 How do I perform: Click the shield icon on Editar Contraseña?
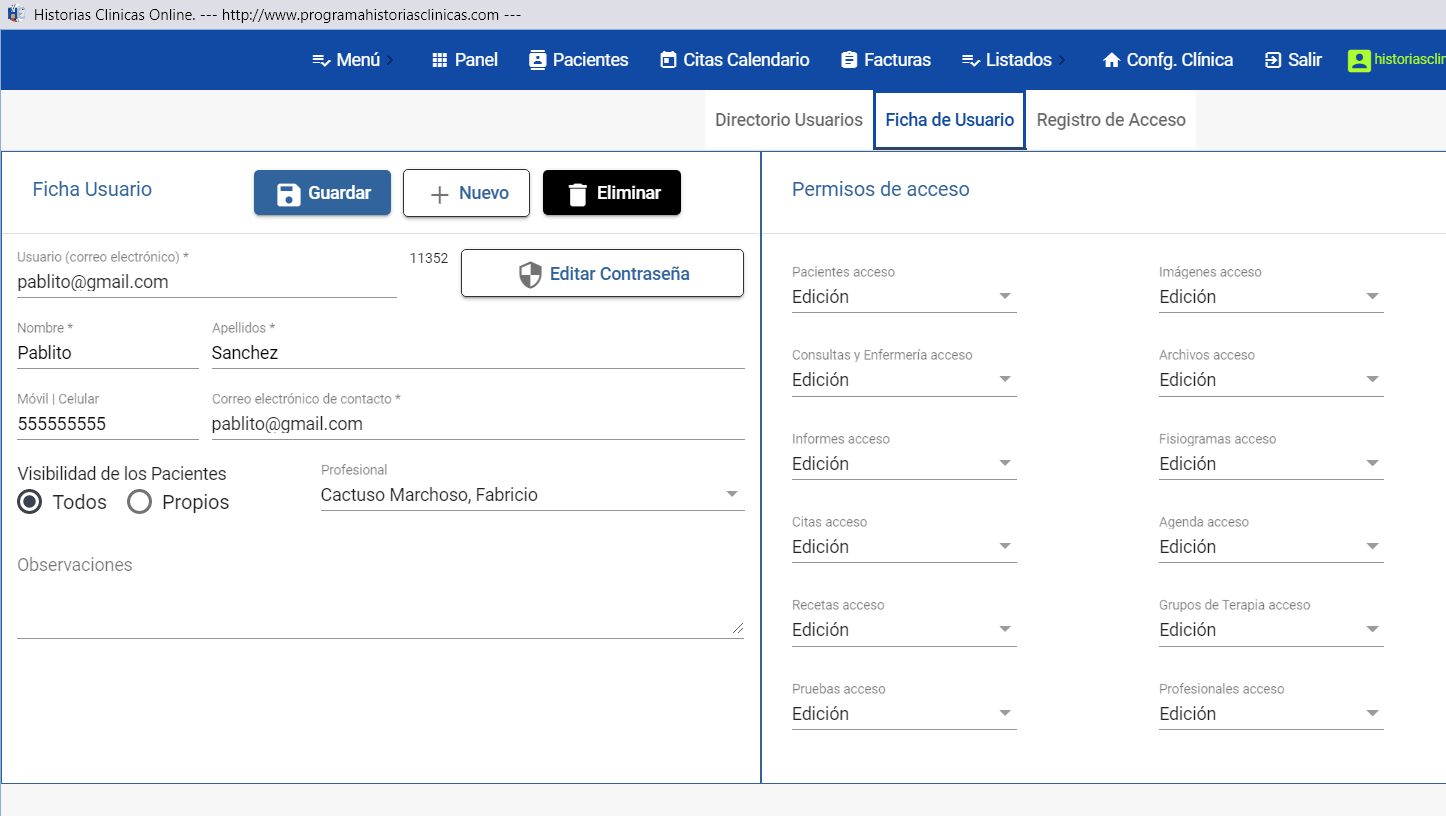530,275
